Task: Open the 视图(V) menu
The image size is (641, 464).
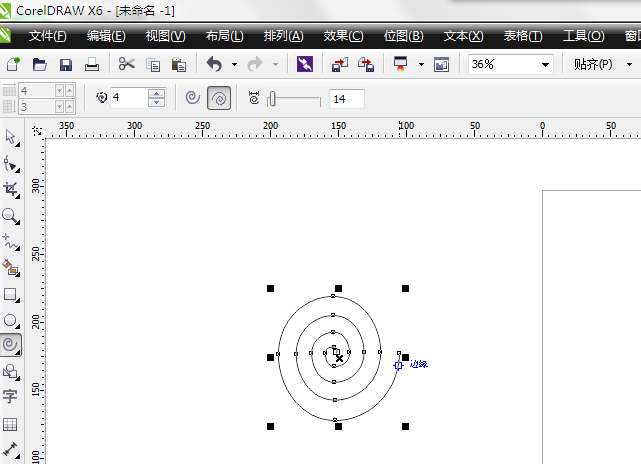Action: pyautogui.click(x=166, y=36)
